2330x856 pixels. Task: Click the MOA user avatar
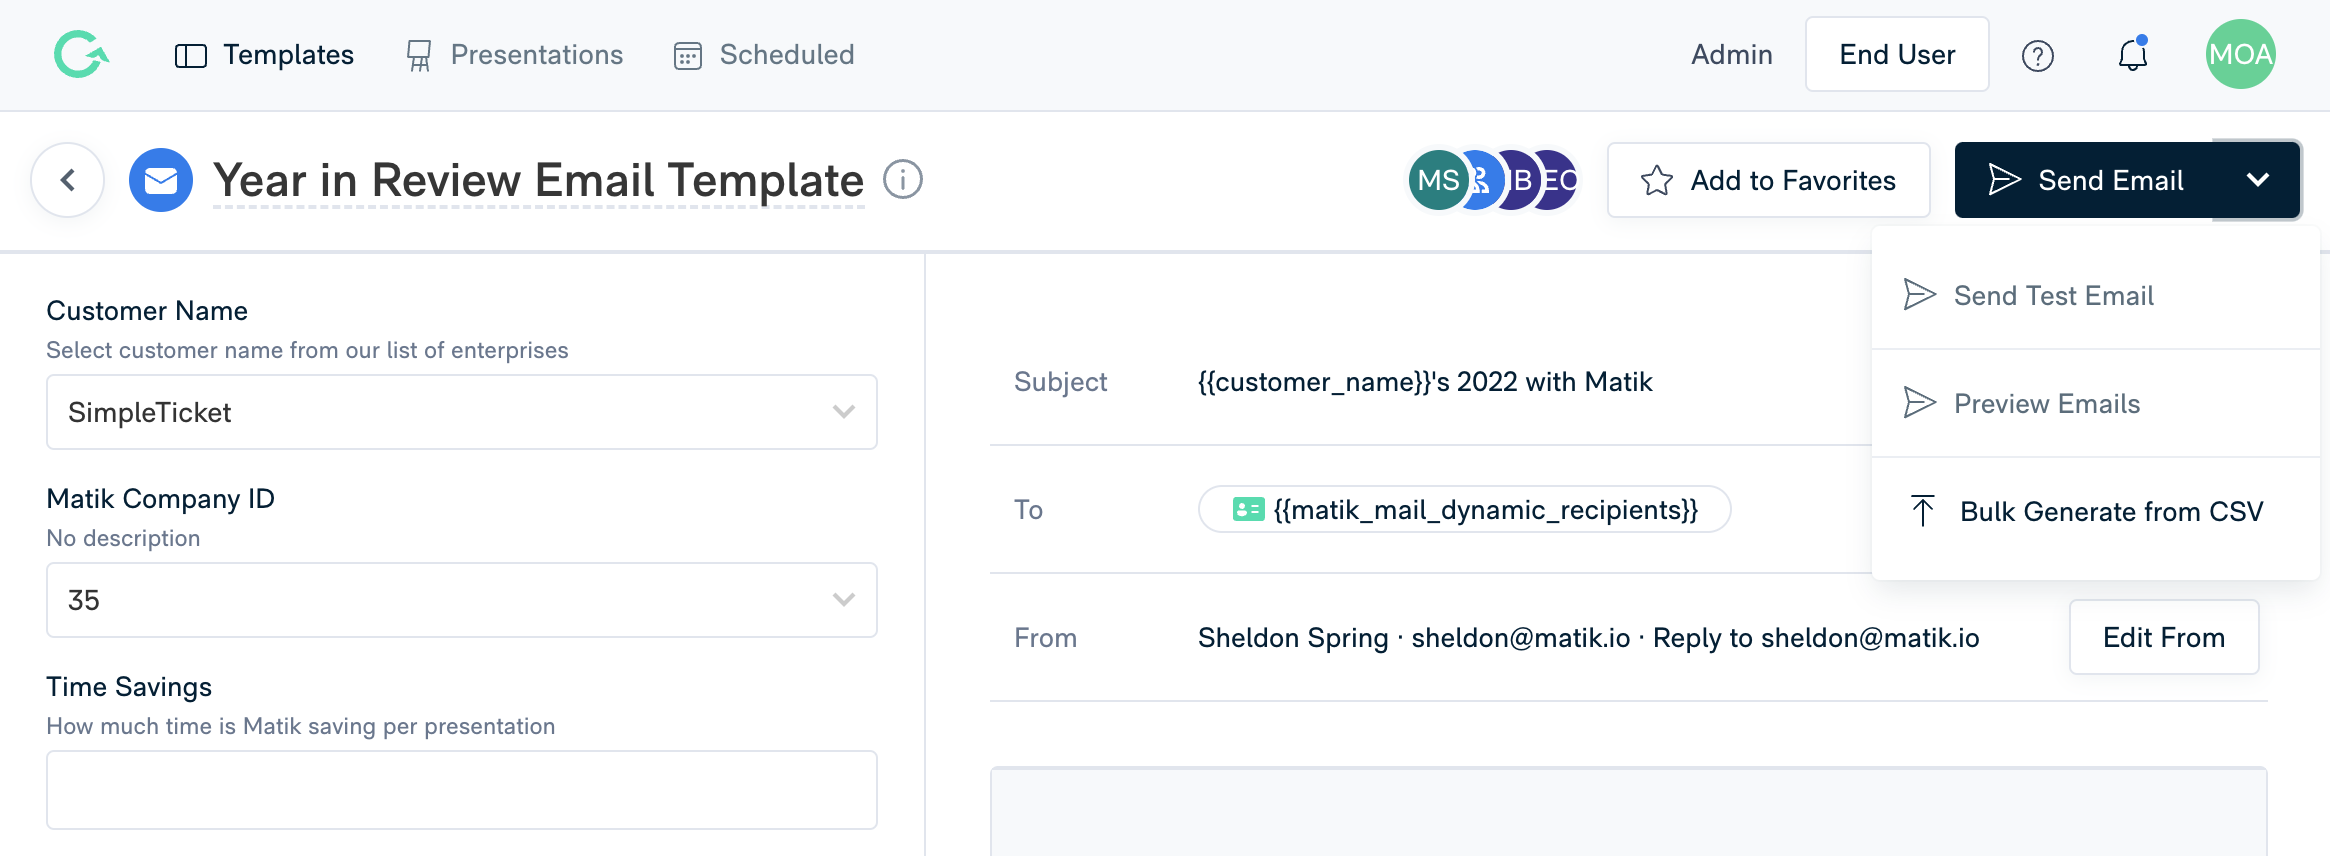[2241, 54]
